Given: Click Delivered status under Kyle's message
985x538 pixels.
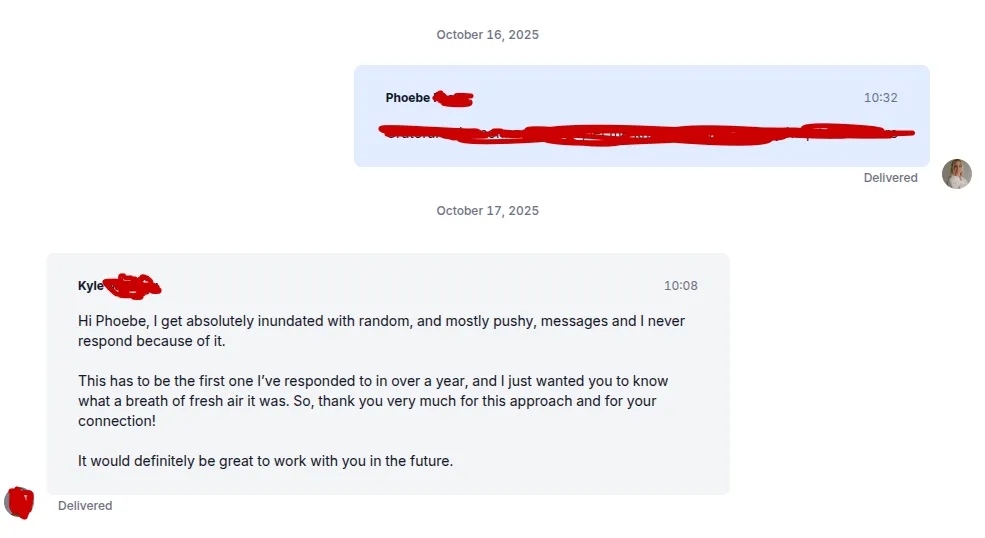Looking at the screenshot, I should click(85, 506).
